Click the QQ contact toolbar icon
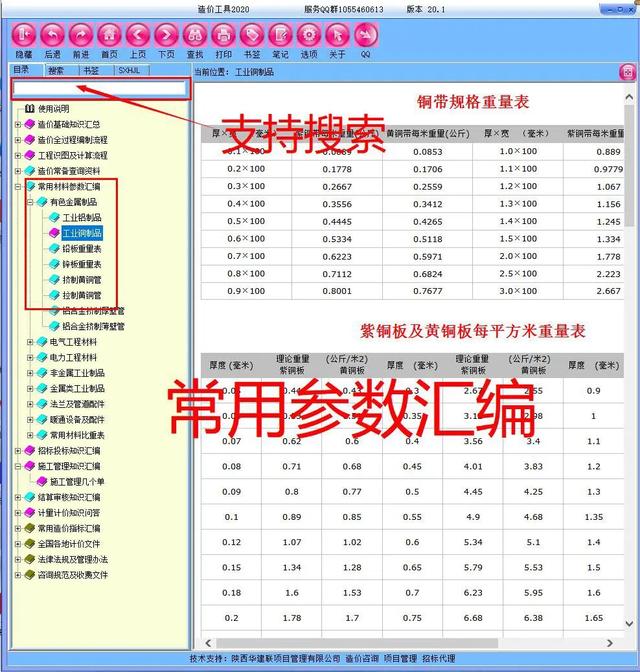640x672 pixels. 366,35
